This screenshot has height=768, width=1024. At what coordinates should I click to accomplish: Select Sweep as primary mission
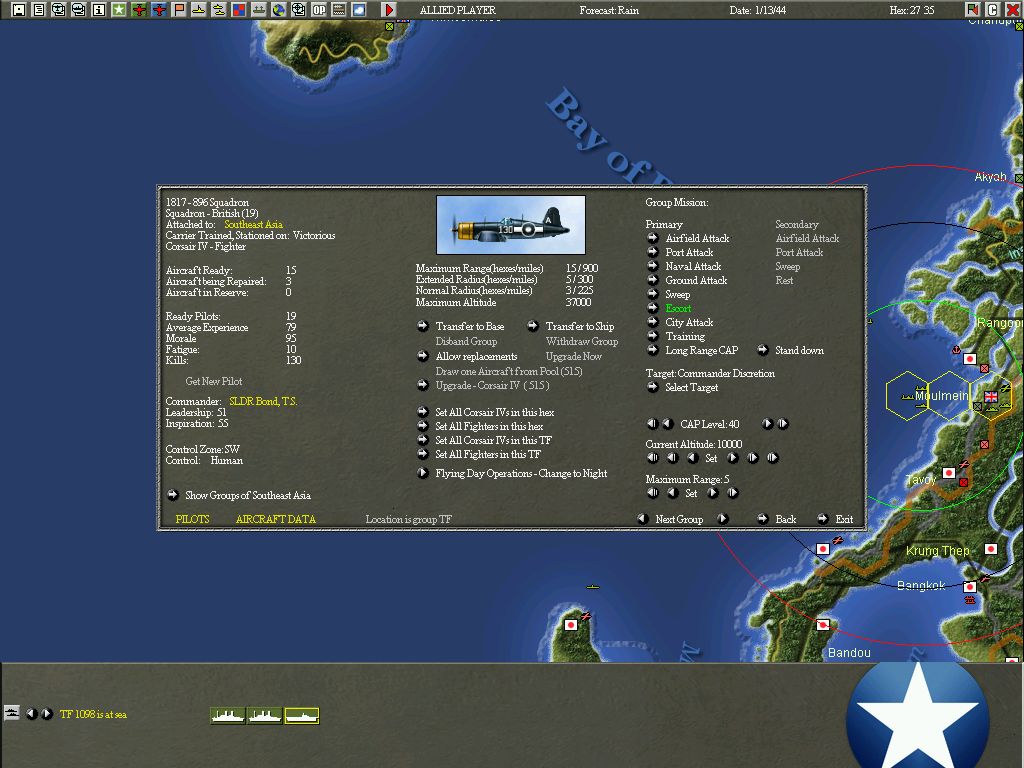[652, 294]
